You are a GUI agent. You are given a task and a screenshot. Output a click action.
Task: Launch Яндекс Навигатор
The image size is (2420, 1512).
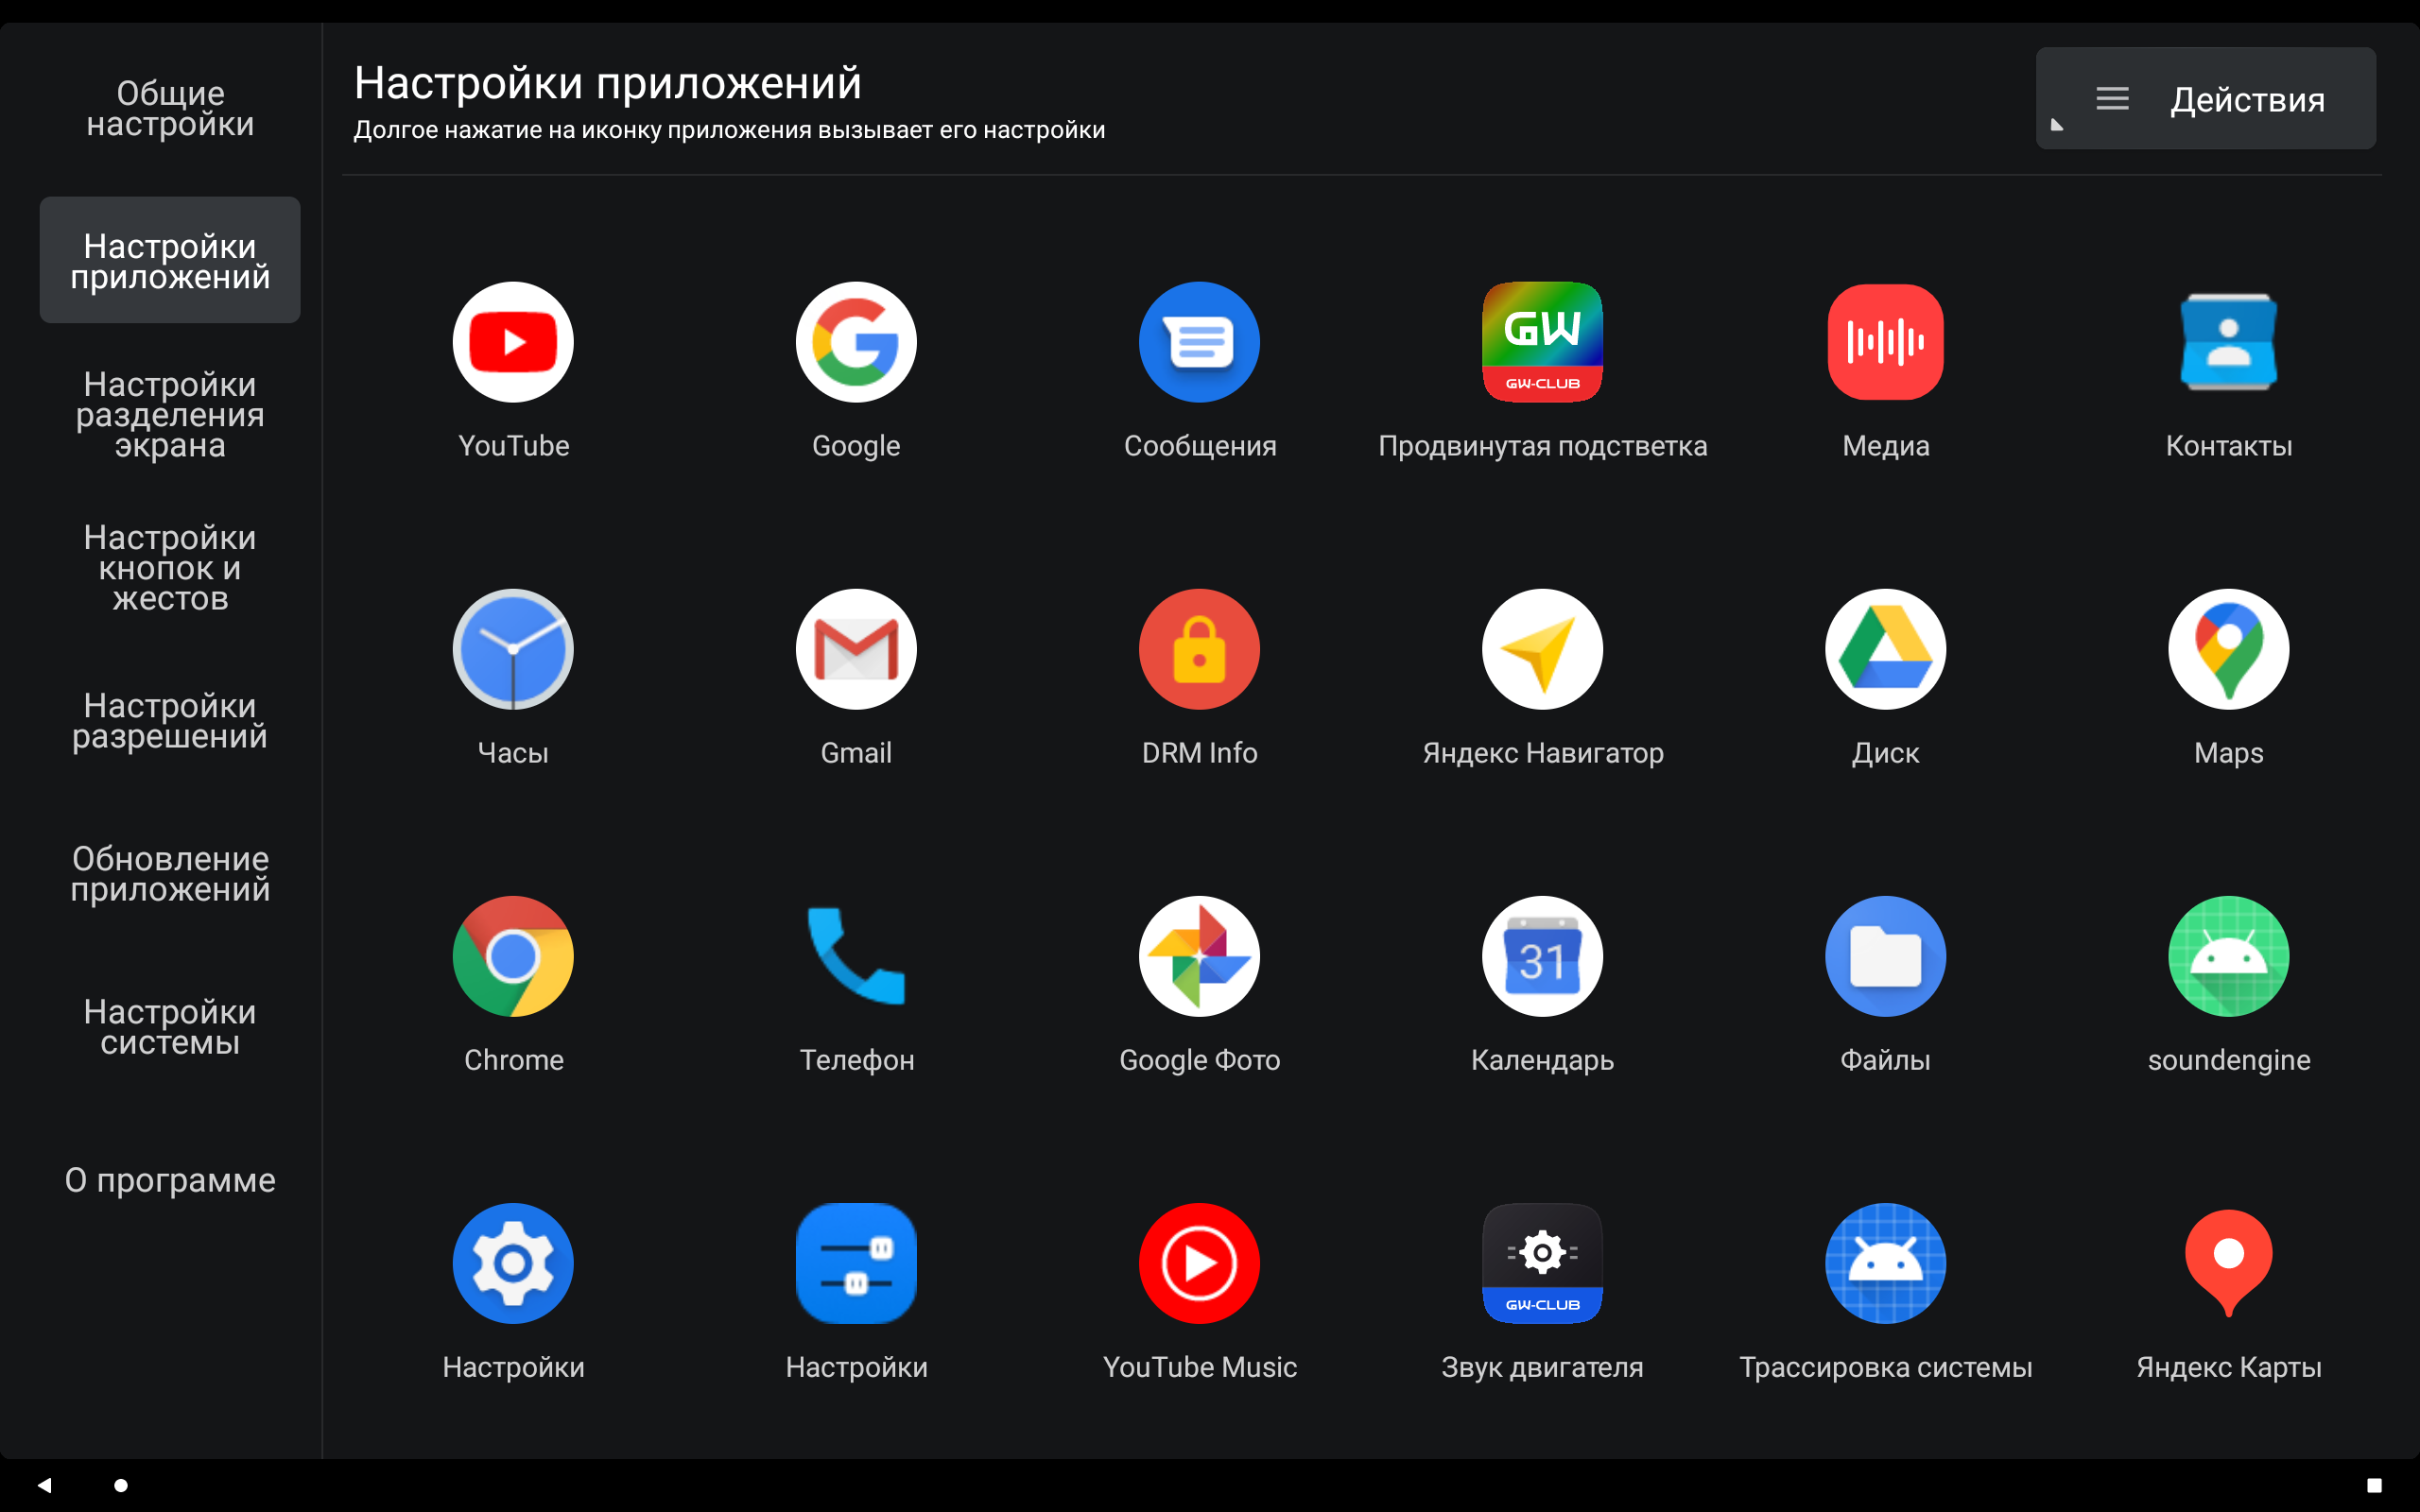coord(1542,649)
